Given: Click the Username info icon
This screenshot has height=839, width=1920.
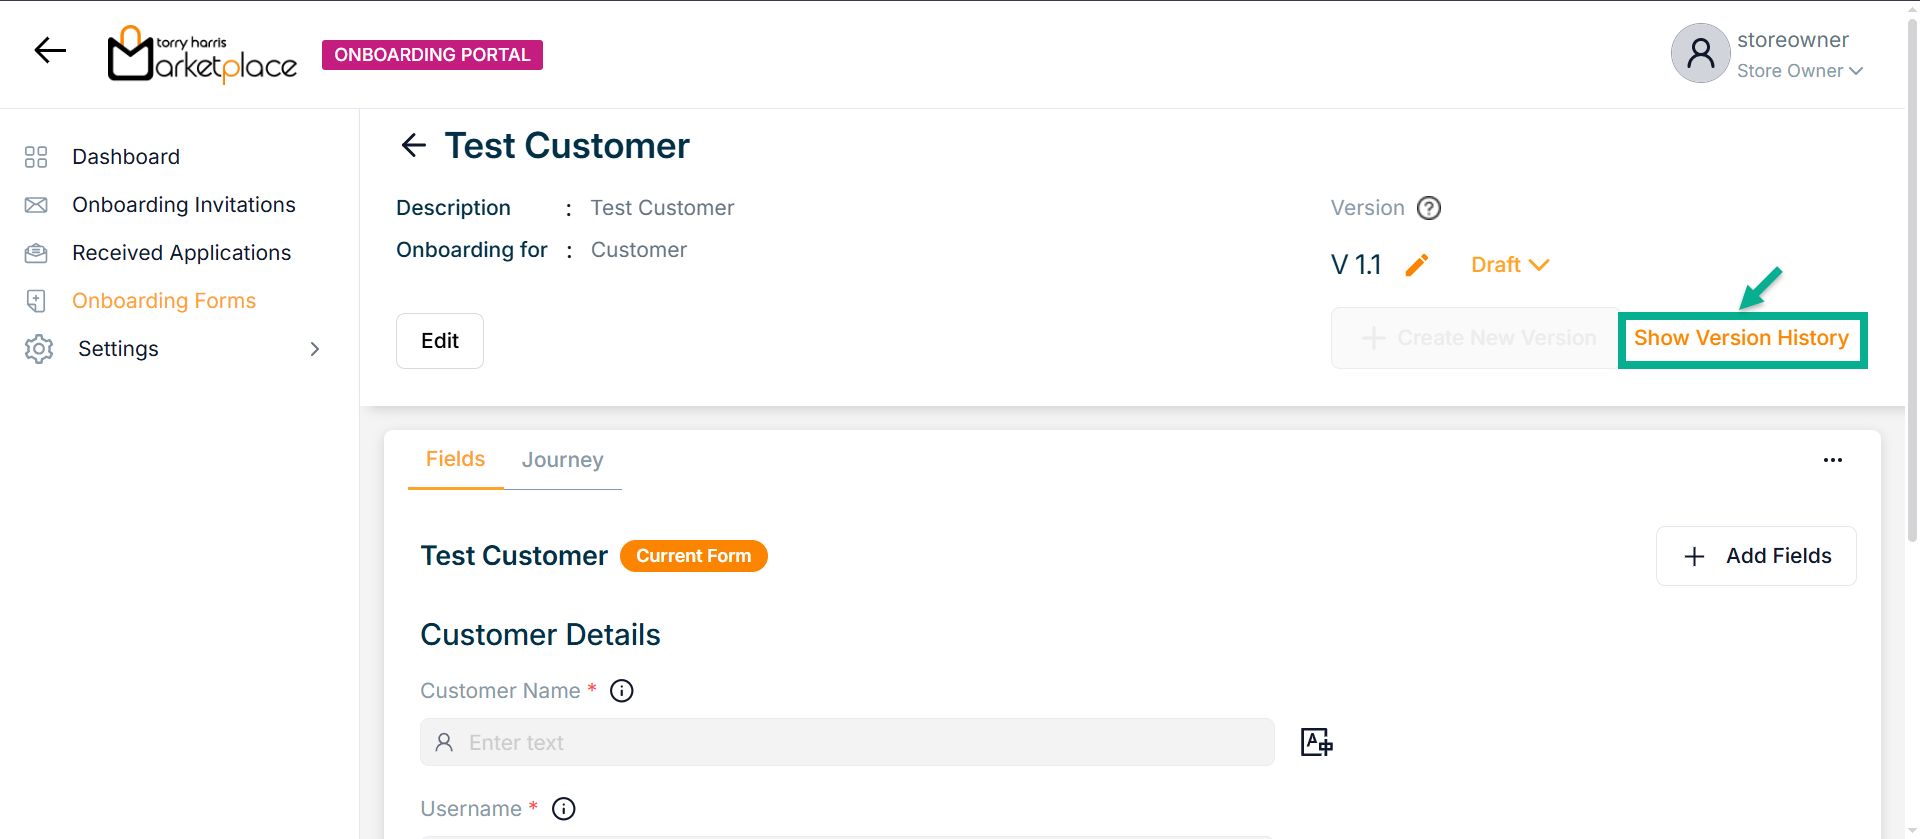Looking at the screenshot, I should (564, 809).
